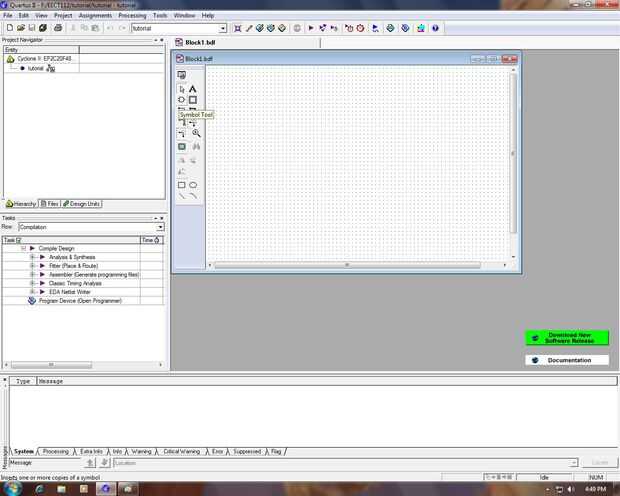Choose the Rectangle drawing tool
The width and height of the screenshot is (620, 496).
coord(181,185)
